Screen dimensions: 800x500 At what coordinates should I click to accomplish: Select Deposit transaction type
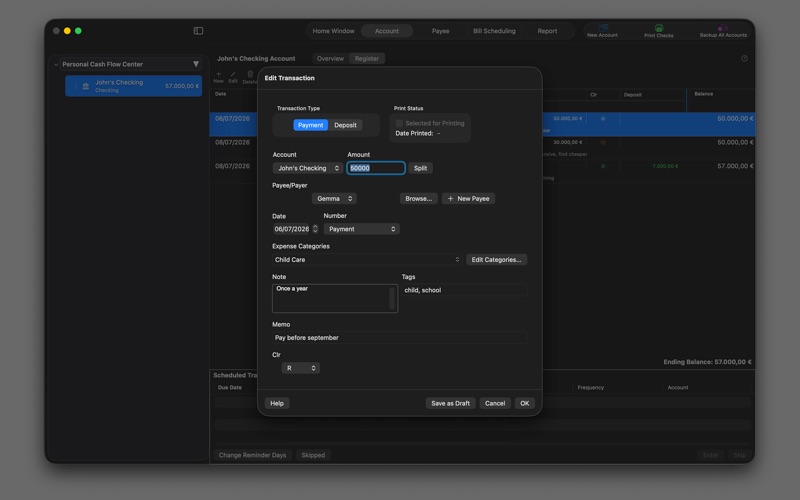click(x=345, y=125)
